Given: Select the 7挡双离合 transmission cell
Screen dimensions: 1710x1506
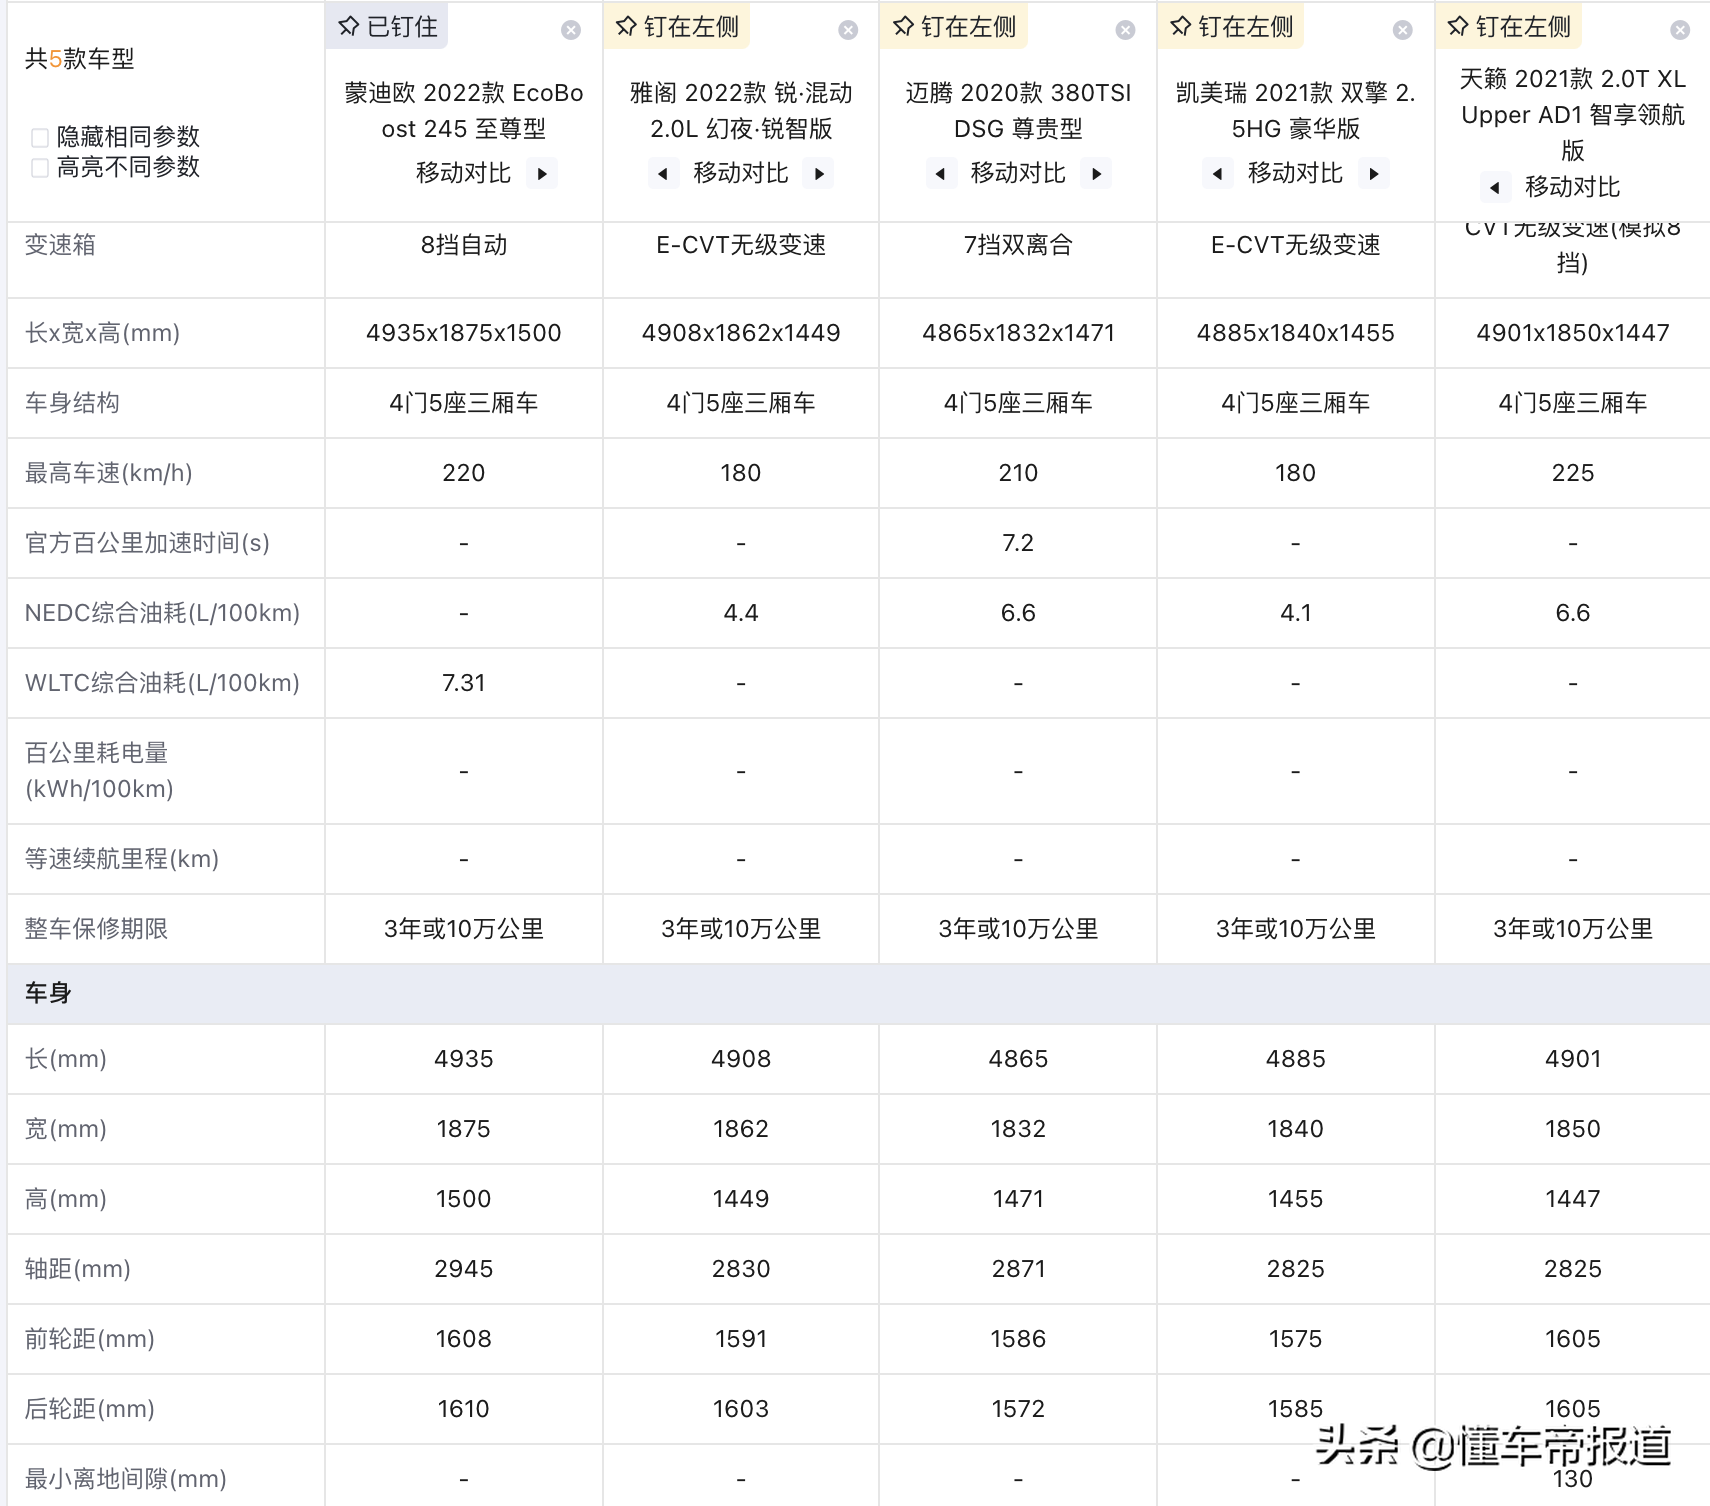Looking at the screenshot, I should coord(1018,245).
